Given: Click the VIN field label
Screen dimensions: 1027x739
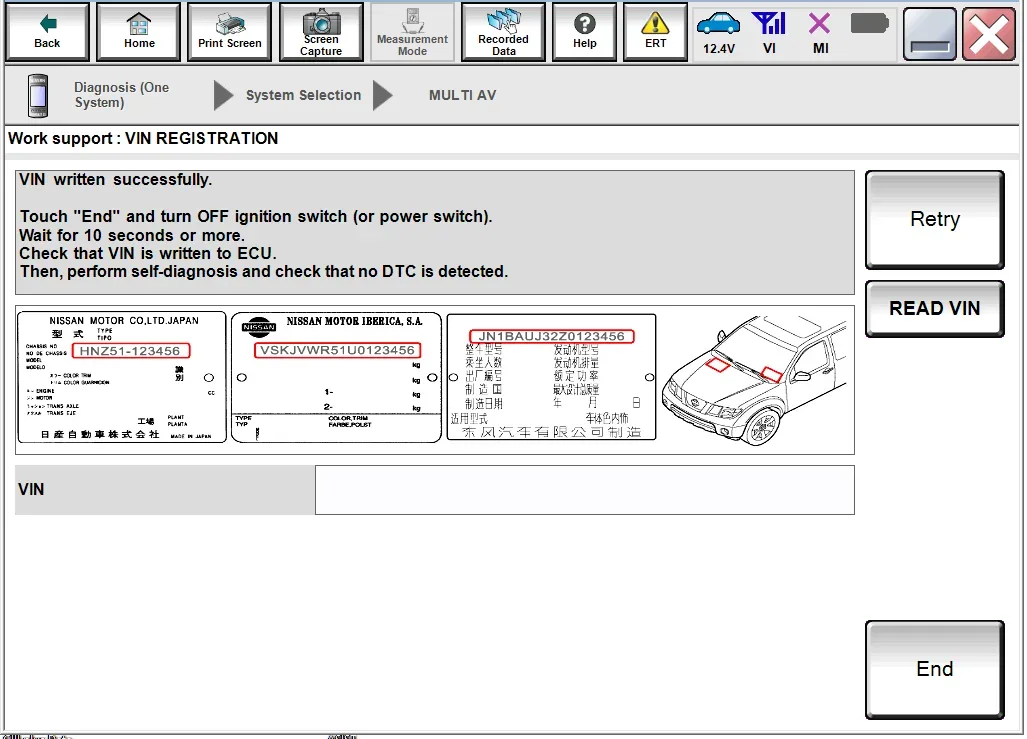Looking at the screenshot, I should click(31, 489).
